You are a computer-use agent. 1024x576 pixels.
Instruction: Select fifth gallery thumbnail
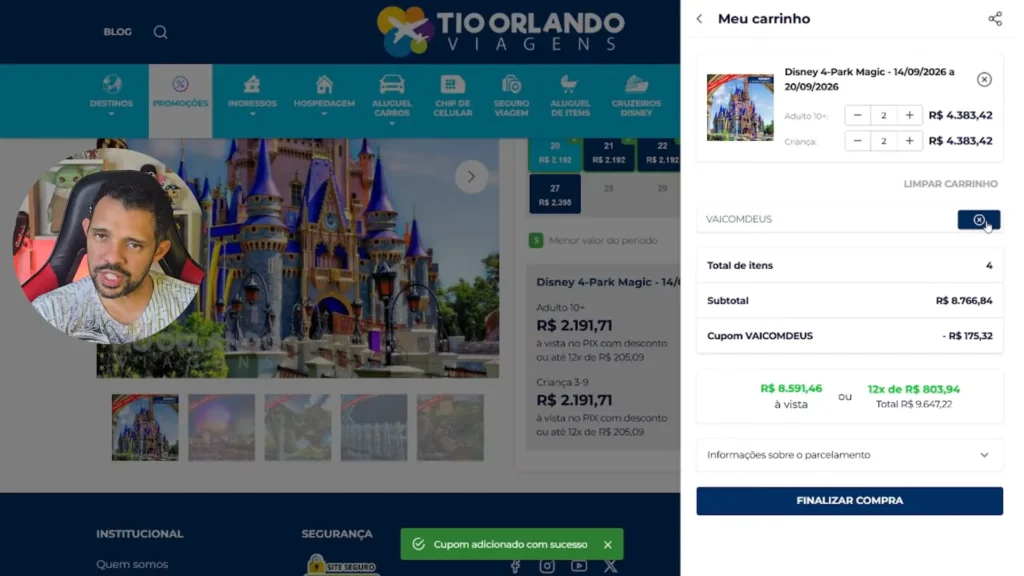point(450,428)
